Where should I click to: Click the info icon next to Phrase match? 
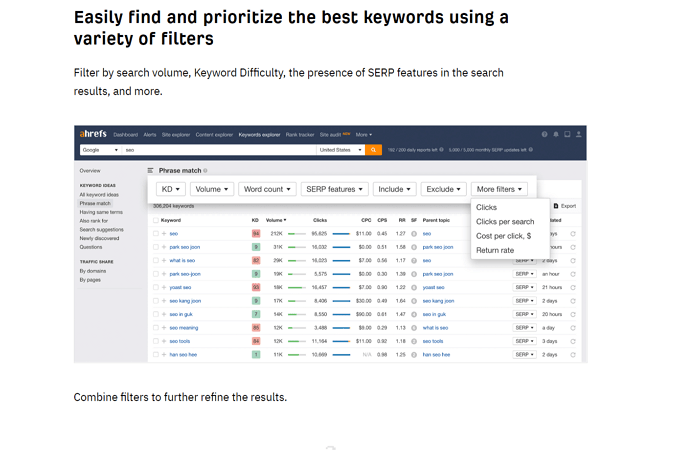point(205,170)
